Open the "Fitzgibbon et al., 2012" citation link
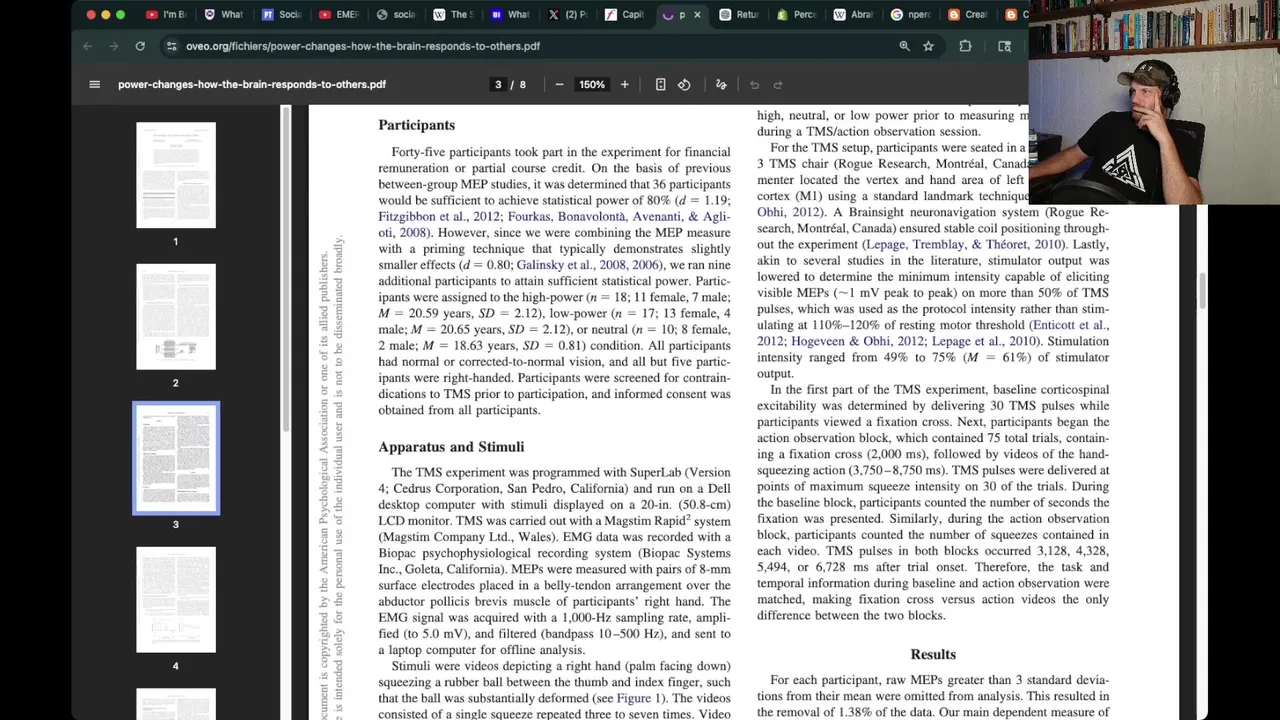This screenshot has width=1280, height=720. coord(439,217)
